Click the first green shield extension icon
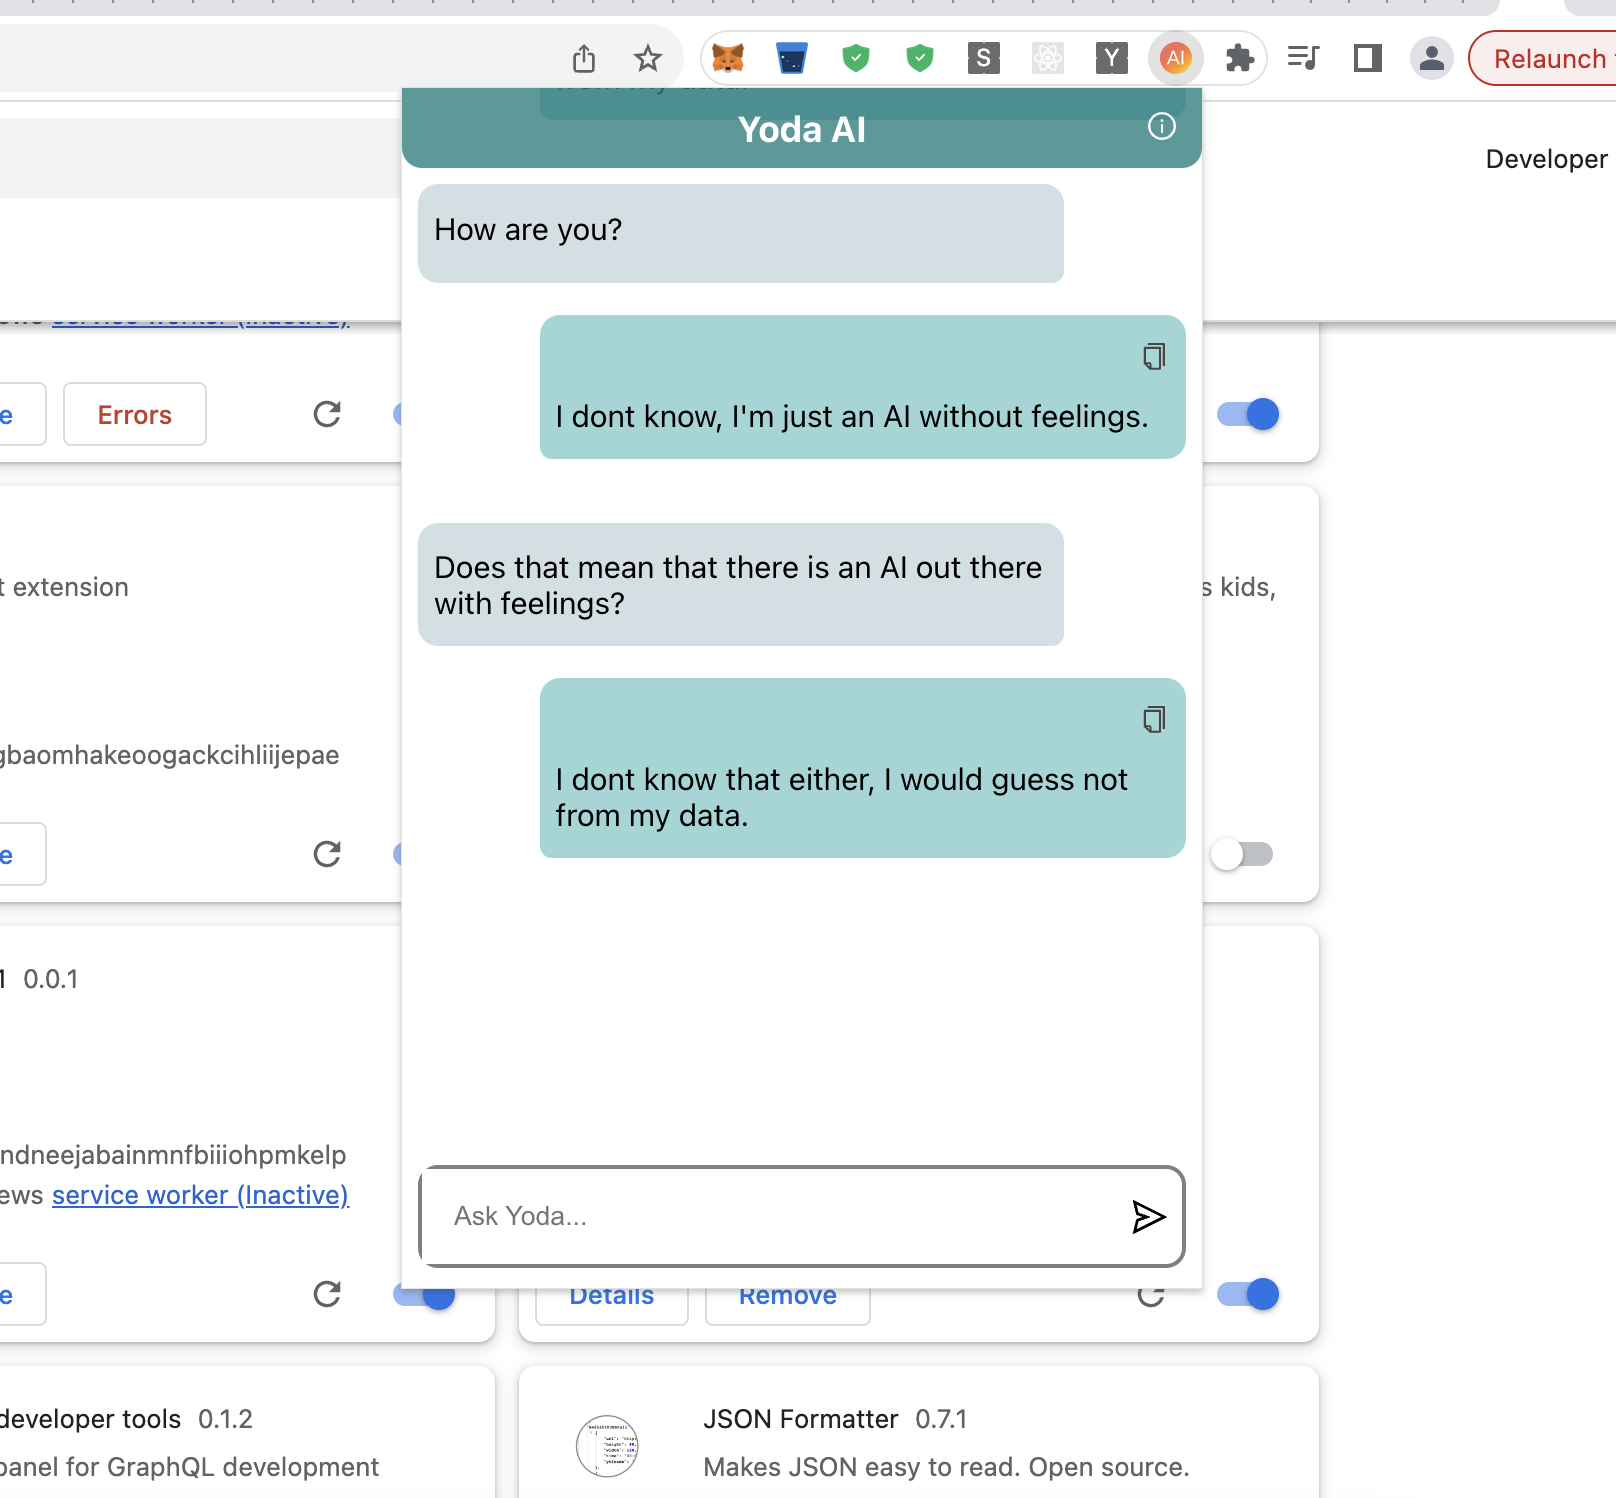This screenshot has width=1616, height=1498. pyautogui.click(x=856, y=59)
